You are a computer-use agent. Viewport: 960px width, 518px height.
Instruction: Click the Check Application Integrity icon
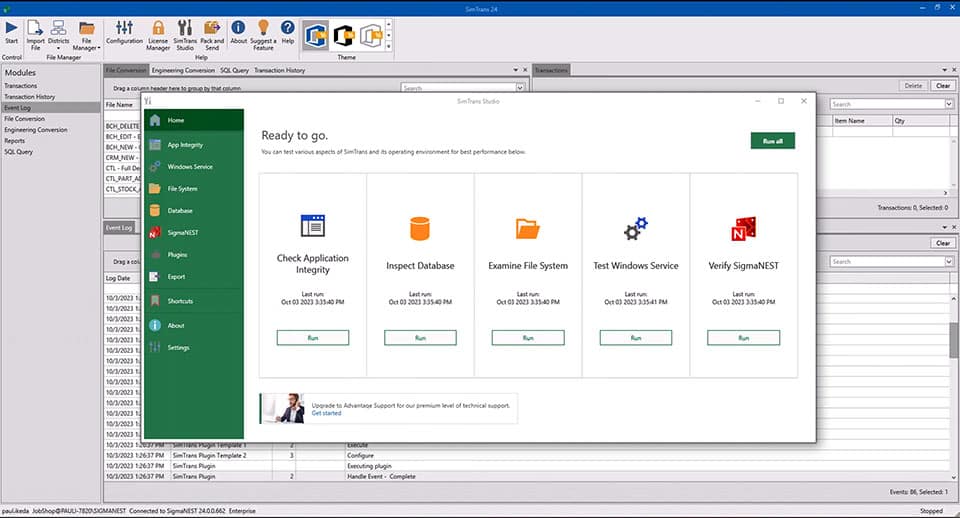(313, 225)
